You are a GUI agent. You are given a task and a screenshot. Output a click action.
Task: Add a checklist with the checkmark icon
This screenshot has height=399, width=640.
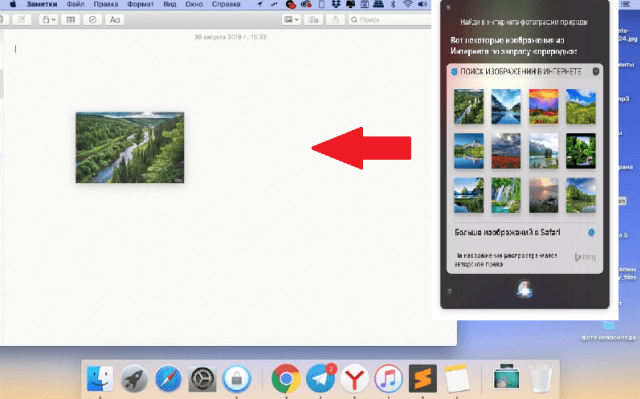click(93, 20)
